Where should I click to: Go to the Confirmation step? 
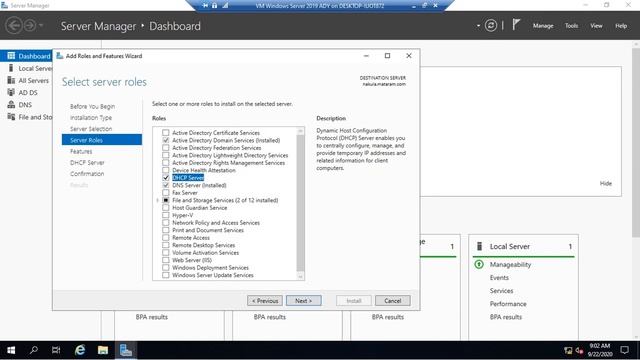point(87,173)
